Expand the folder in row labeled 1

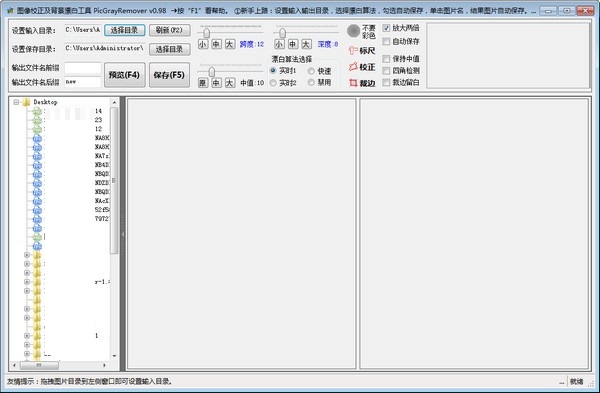(27, 336)
